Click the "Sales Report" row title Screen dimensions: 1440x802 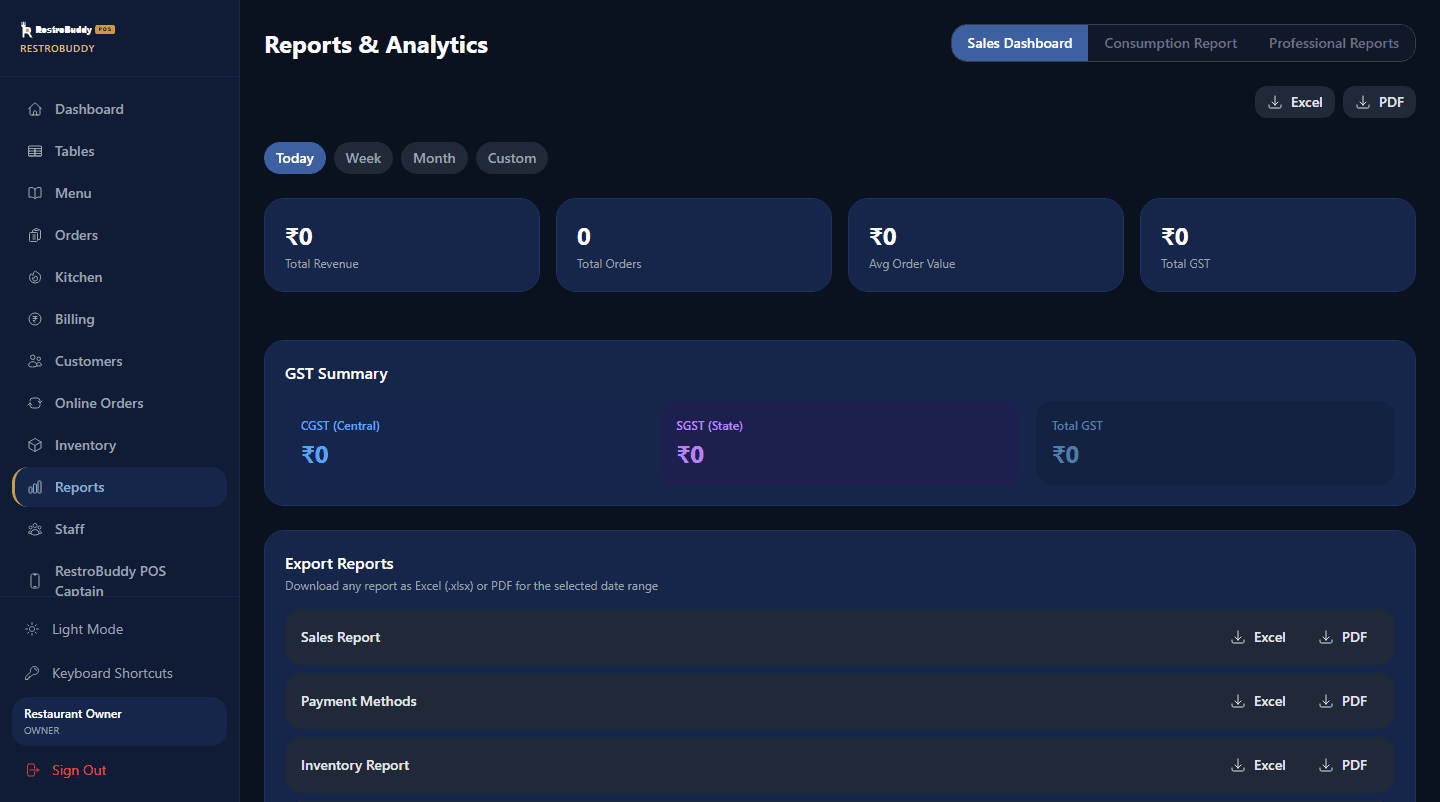pyautogui.click(x=340, y=637)
